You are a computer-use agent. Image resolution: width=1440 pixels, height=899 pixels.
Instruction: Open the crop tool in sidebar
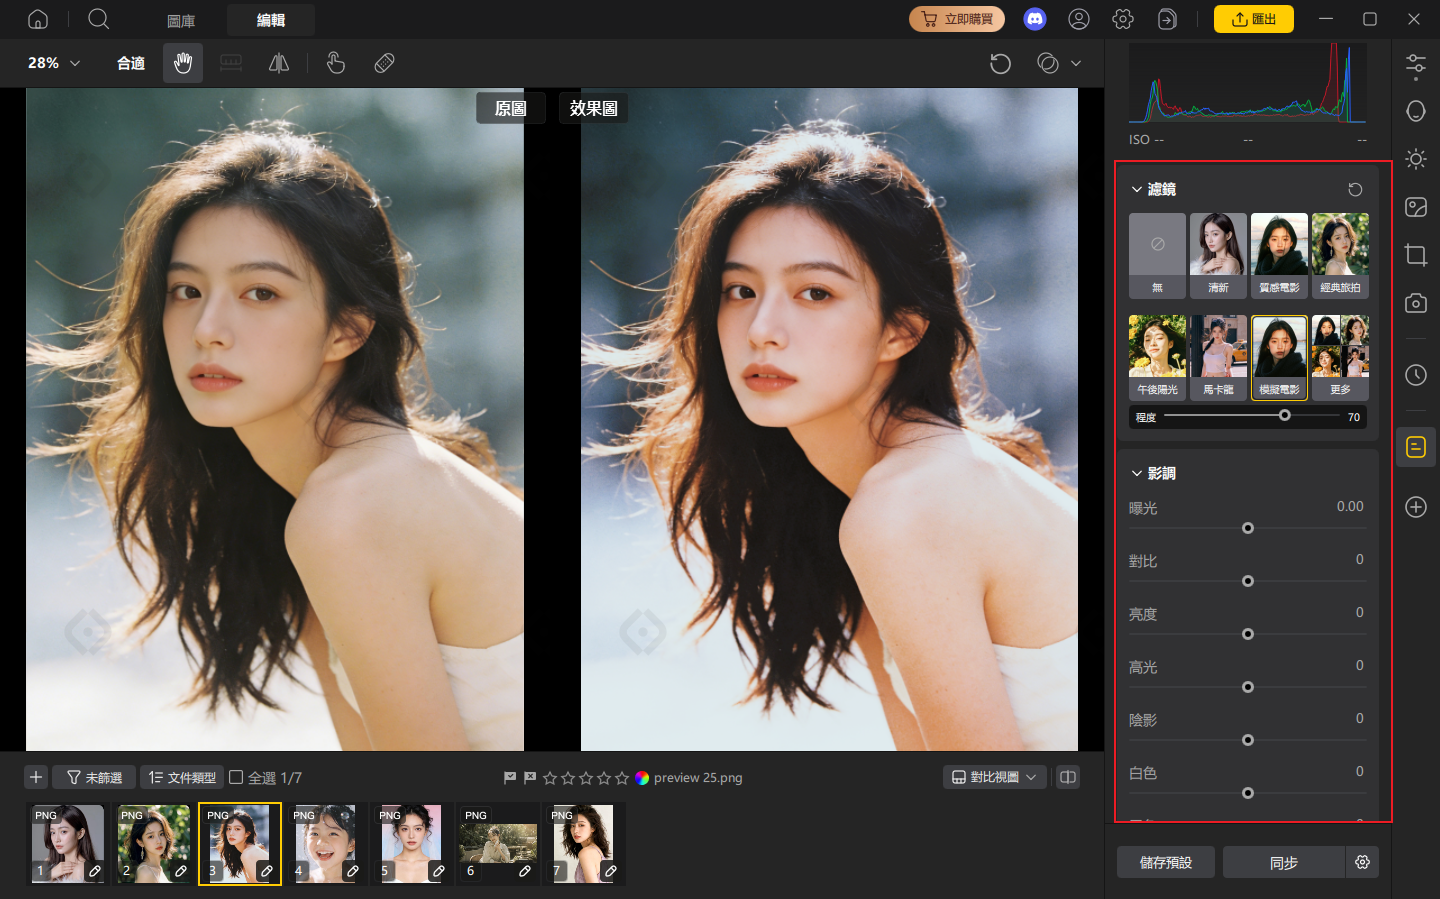(x=1416, y=255)
